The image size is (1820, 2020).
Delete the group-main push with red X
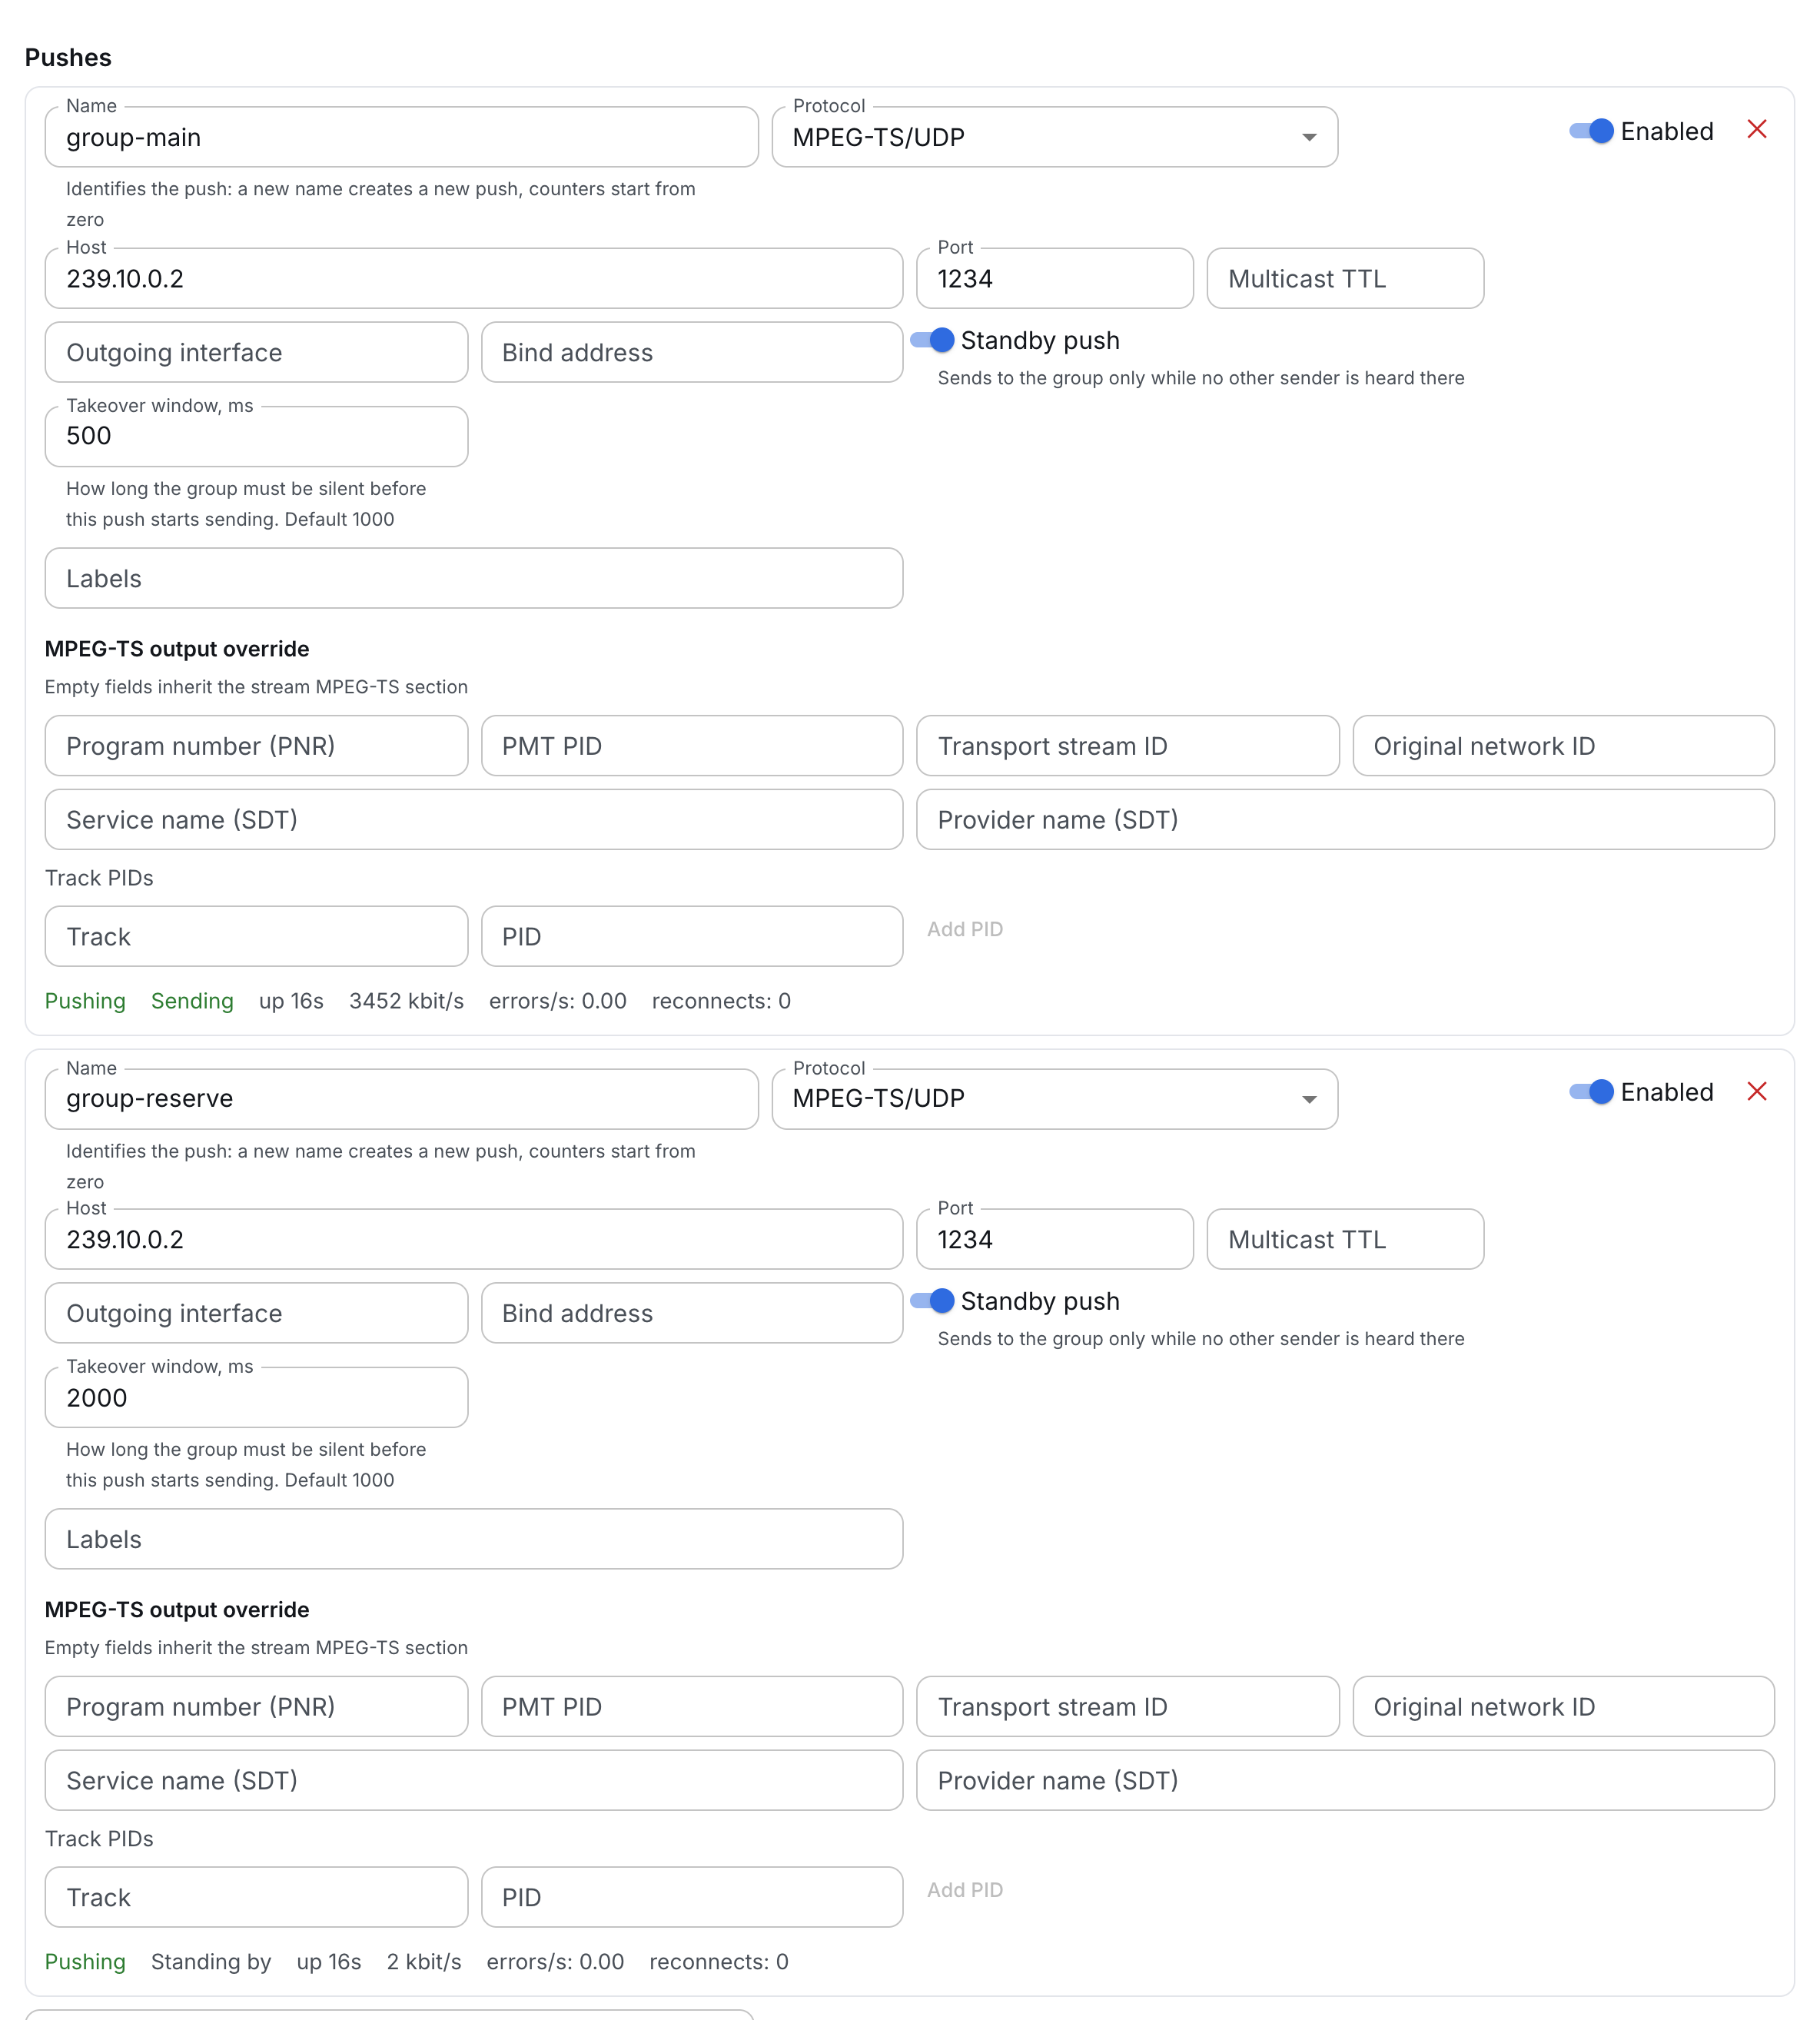point(1756,130)
